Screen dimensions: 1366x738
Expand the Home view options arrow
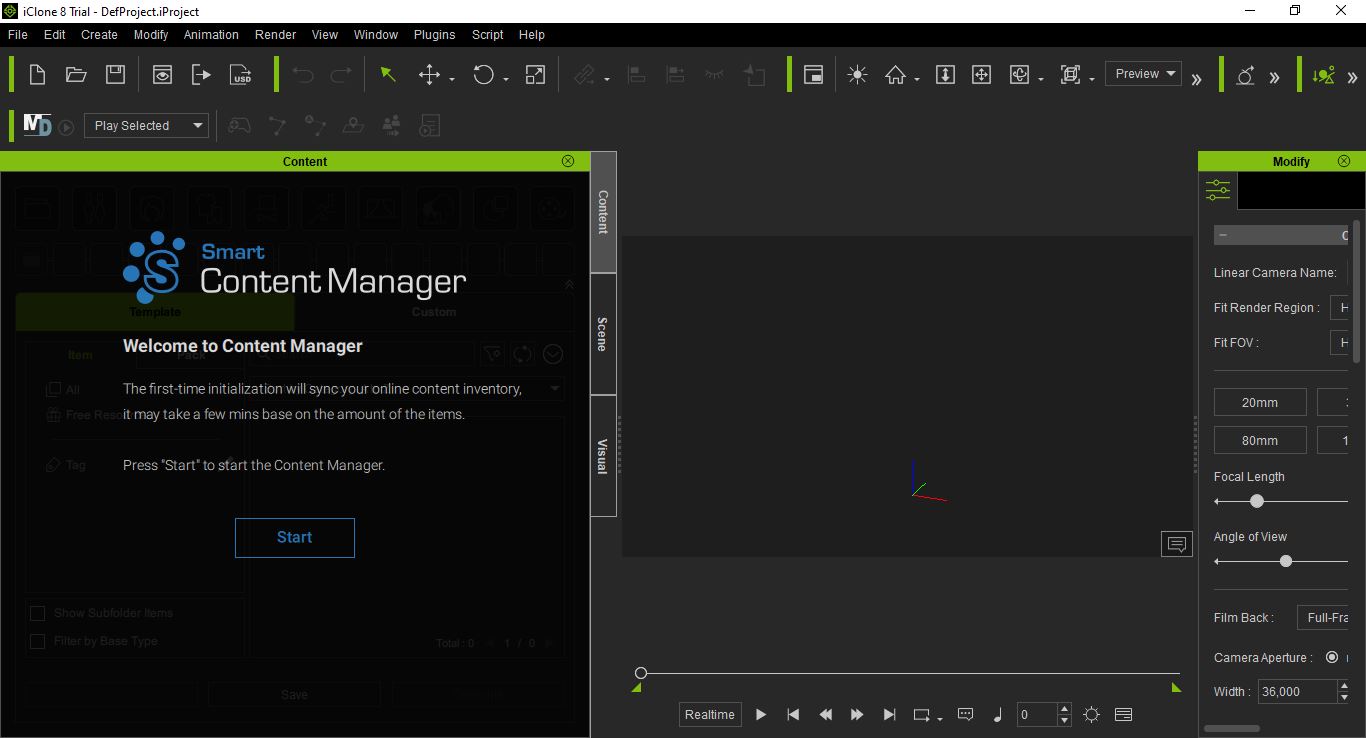[x=916, y=79]
